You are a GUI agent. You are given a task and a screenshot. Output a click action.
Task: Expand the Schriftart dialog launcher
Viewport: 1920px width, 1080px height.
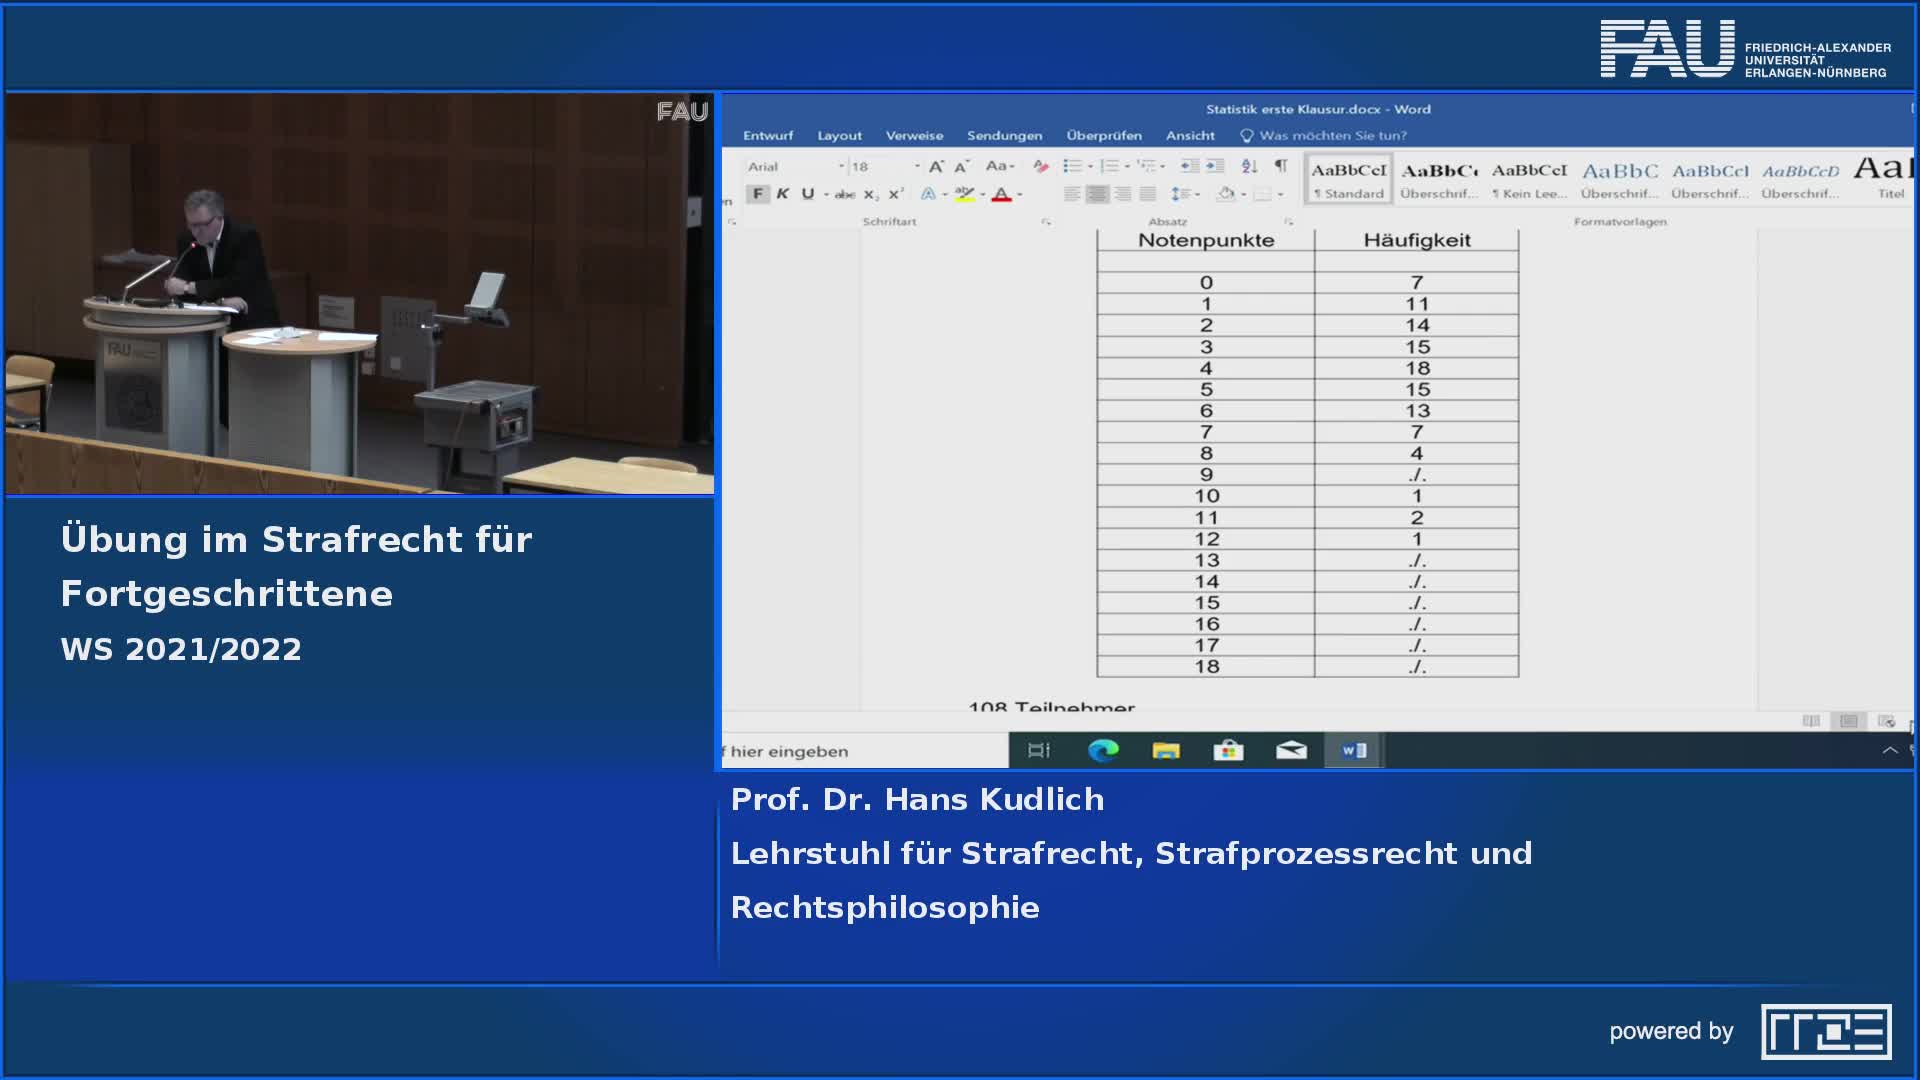pyautogui.click(x=1046, y=222)
